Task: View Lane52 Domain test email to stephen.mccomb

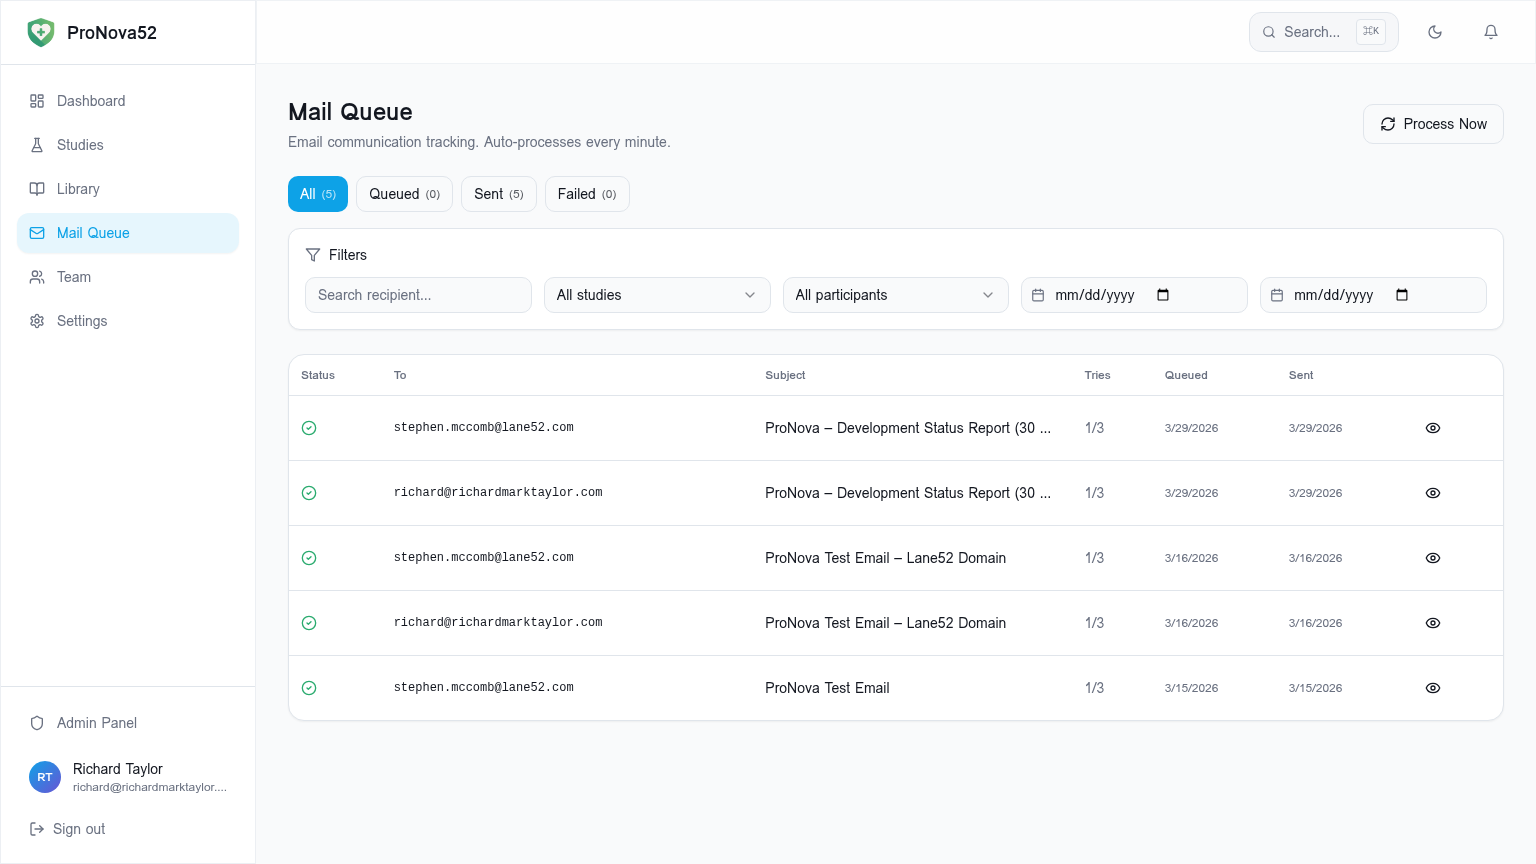Action: click(1433, 558)
